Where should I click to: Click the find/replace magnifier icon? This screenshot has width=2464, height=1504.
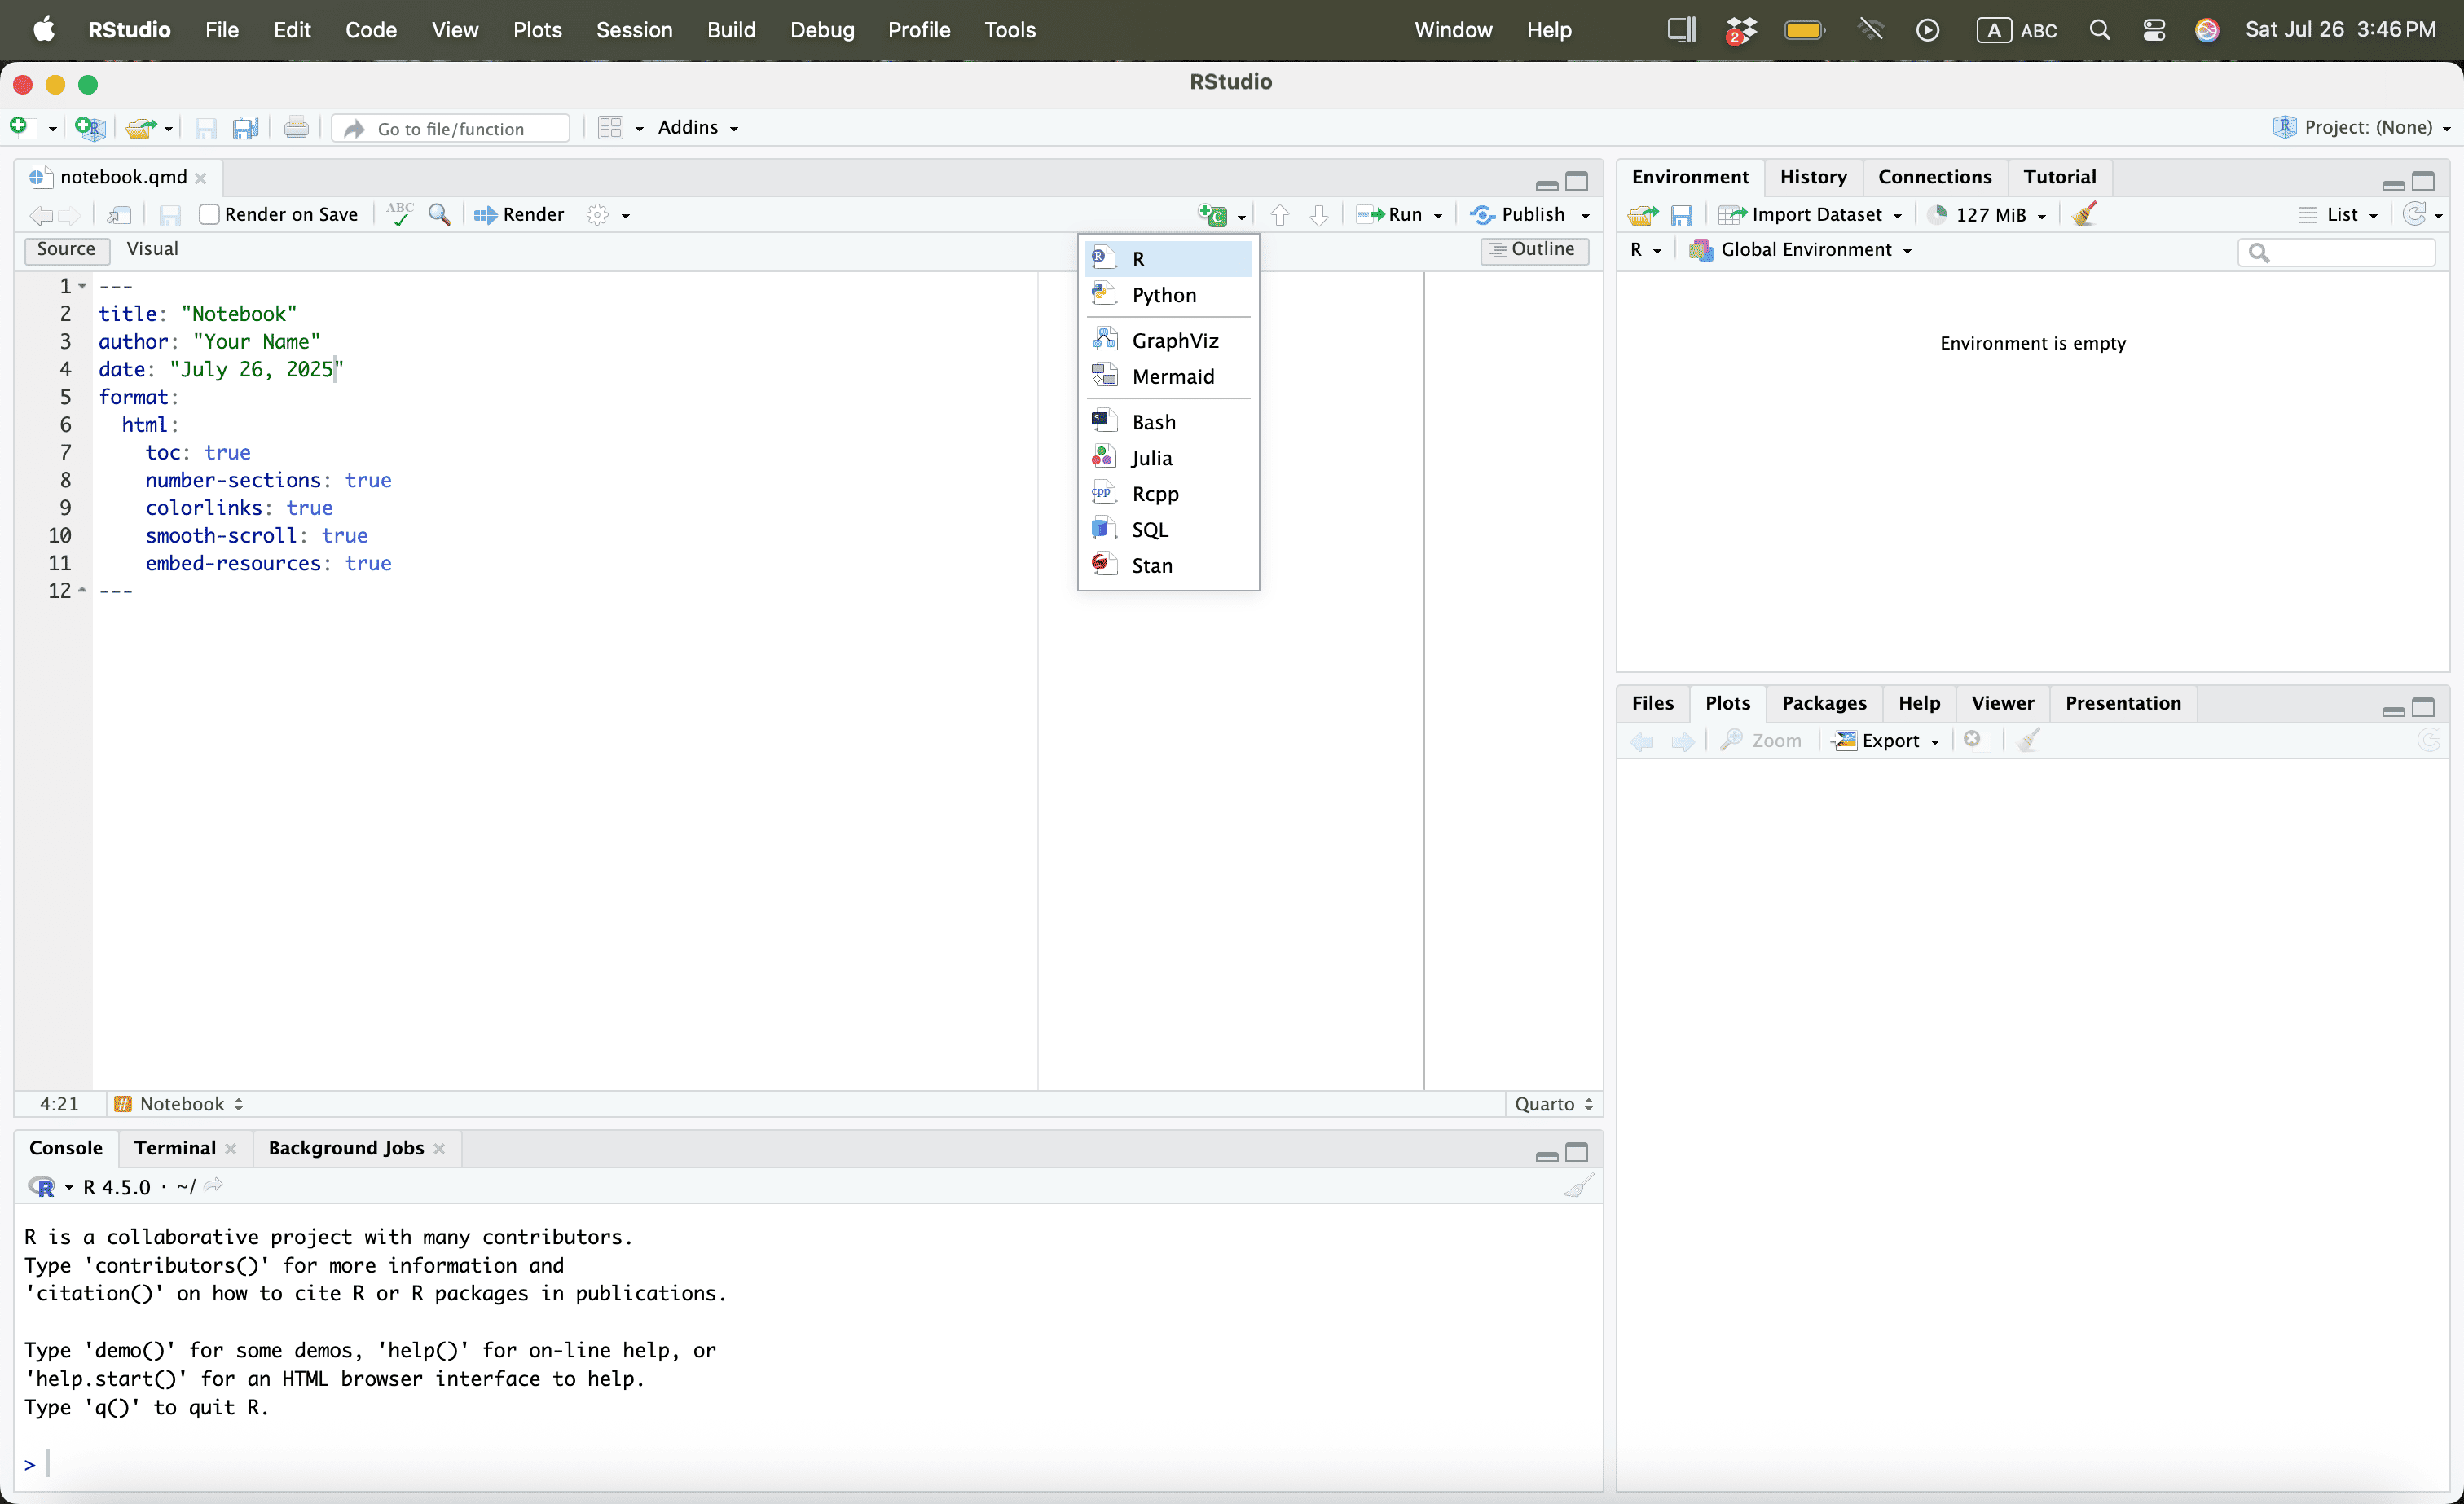439,214
